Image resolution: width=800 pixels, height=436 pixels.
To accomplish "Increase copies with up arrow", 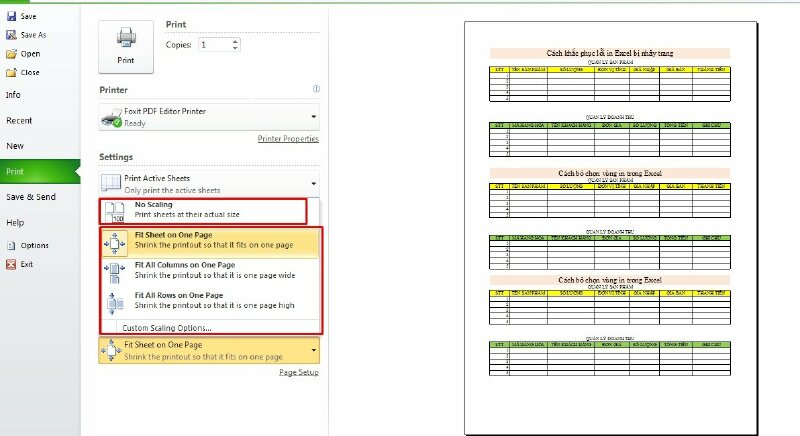I will pyautogui.click(x=235, y=41).
